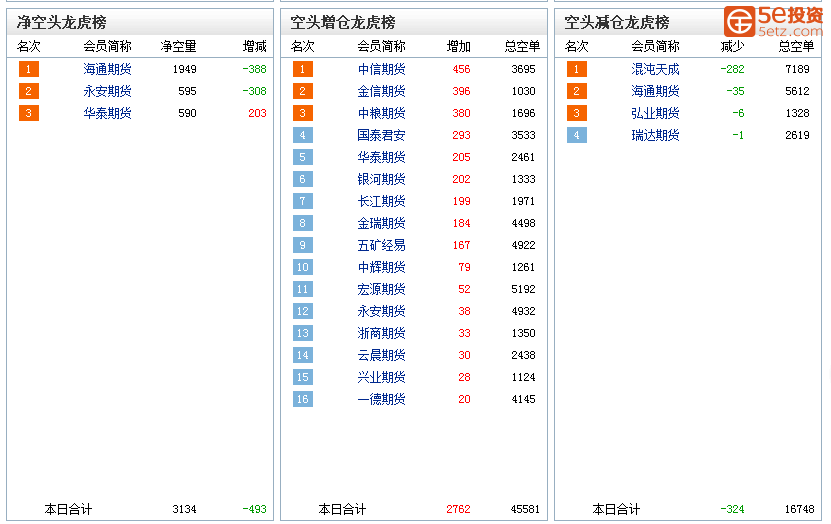Click value 4922 for 五矿经易
Screen dimensions: 831x524
523,245
